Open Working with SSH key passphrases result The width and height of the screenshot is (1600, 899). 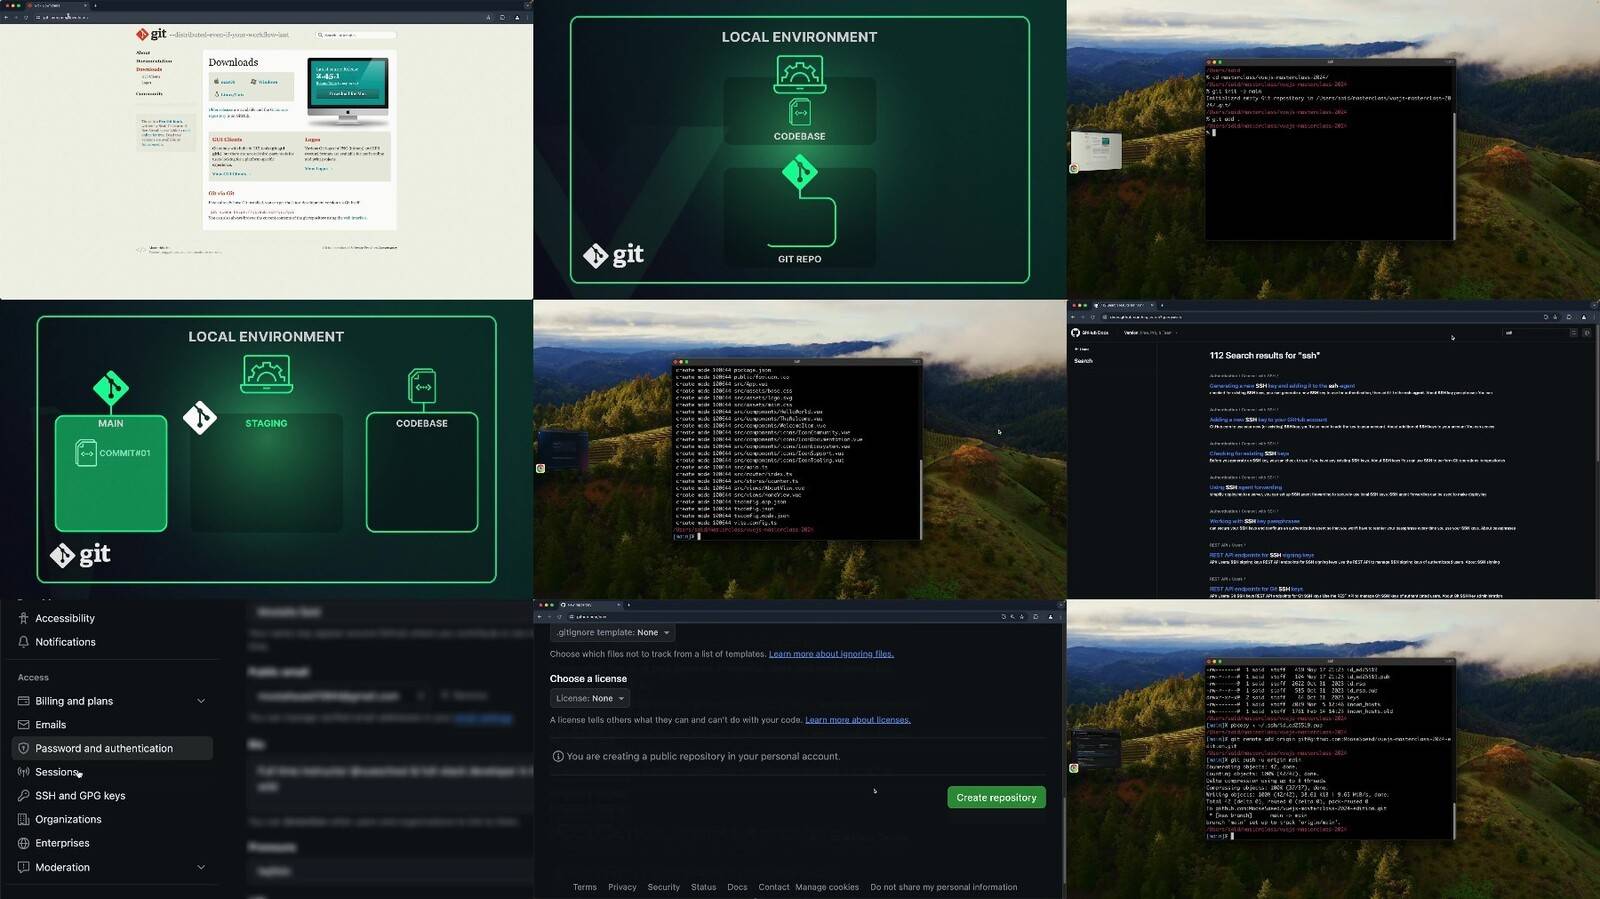[x=1254, y=521]
